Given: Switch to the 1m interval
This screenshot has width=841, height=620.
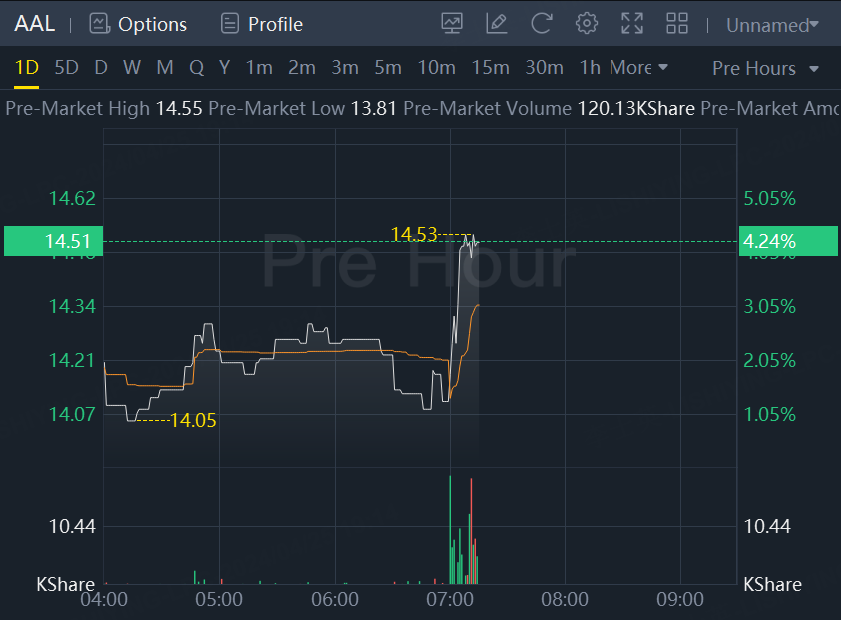Looking at the screenshot, I should point(259,68).
